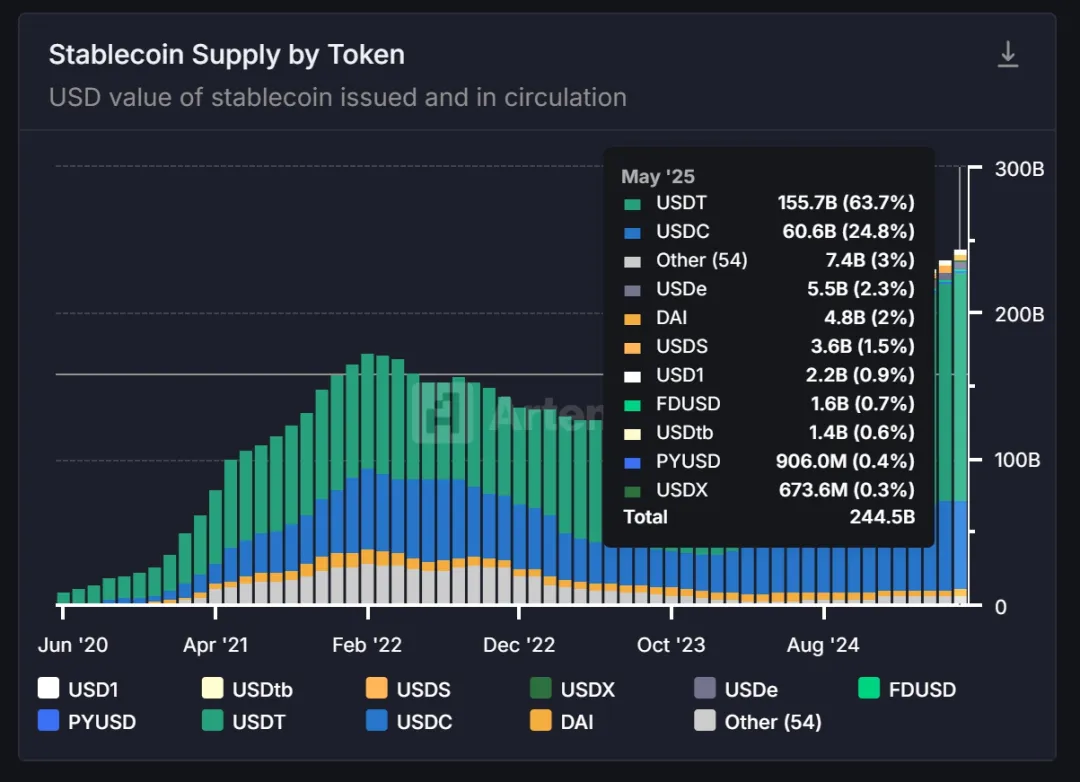The height and width of the screenshot is (782, 1080).
Task: Toggle the DAI legend entry
Action: (560, 721)
